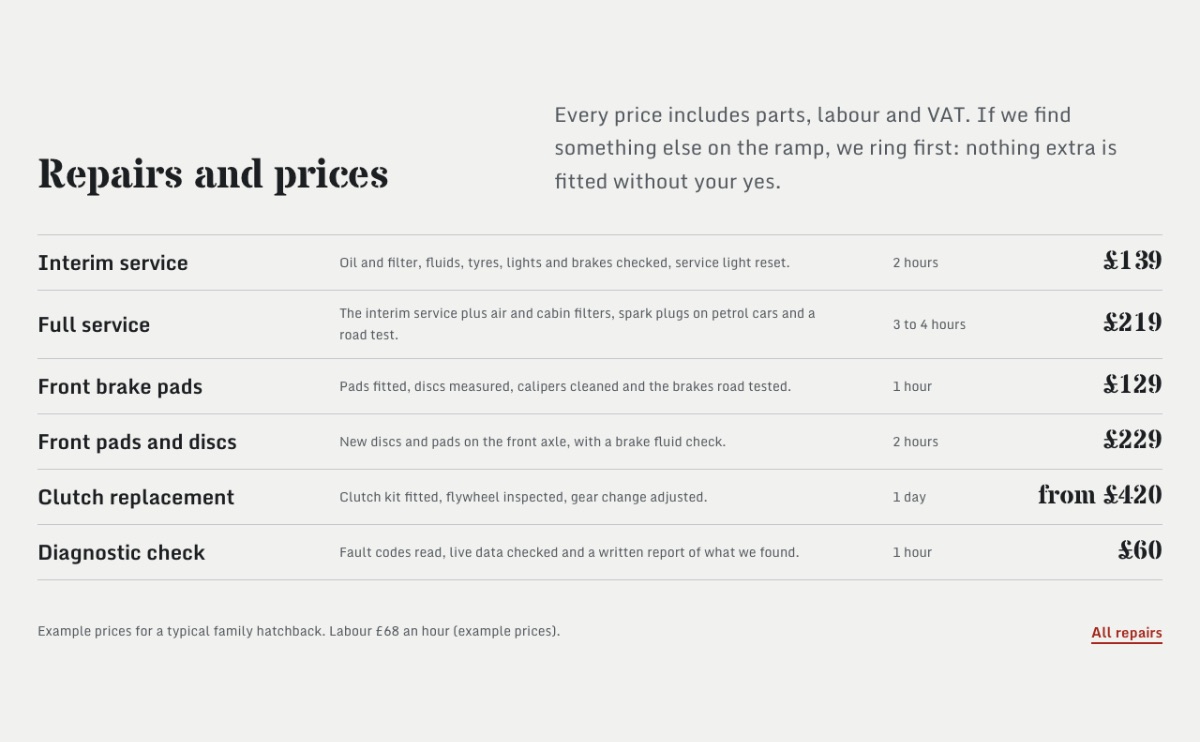The height and width of the screenshot is (742, 1200).
Task: Click the £60 diagnostic check price
Action: pyautogui.click(x=1140, y=550)
